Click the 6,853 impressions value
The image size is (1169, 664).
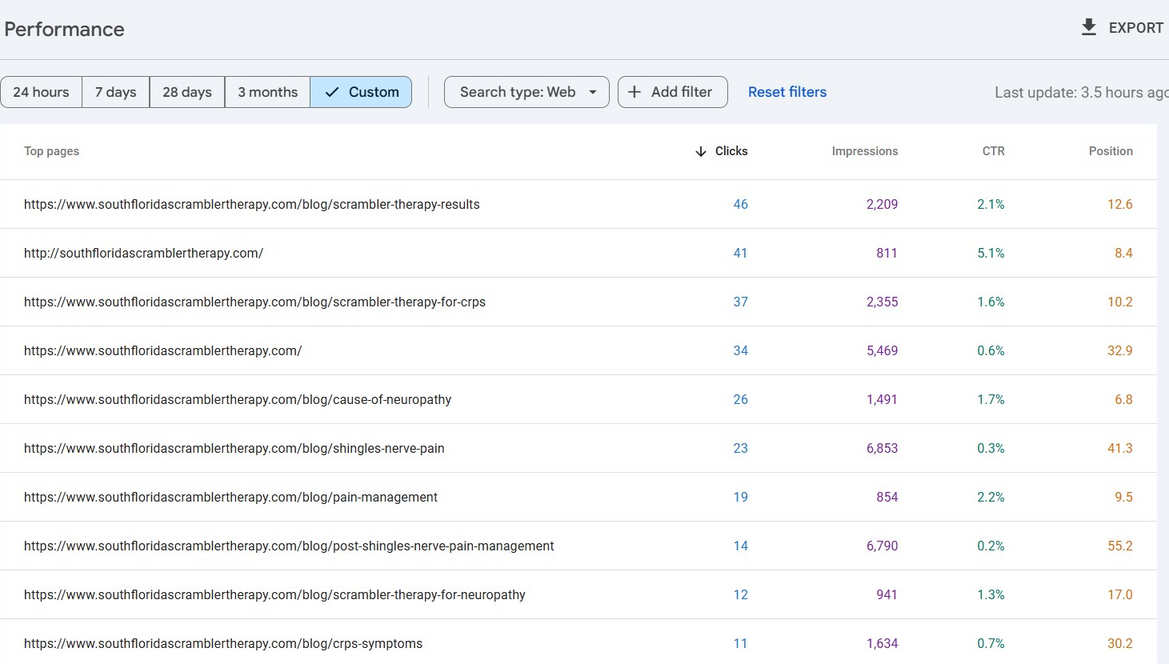point(882,448)
